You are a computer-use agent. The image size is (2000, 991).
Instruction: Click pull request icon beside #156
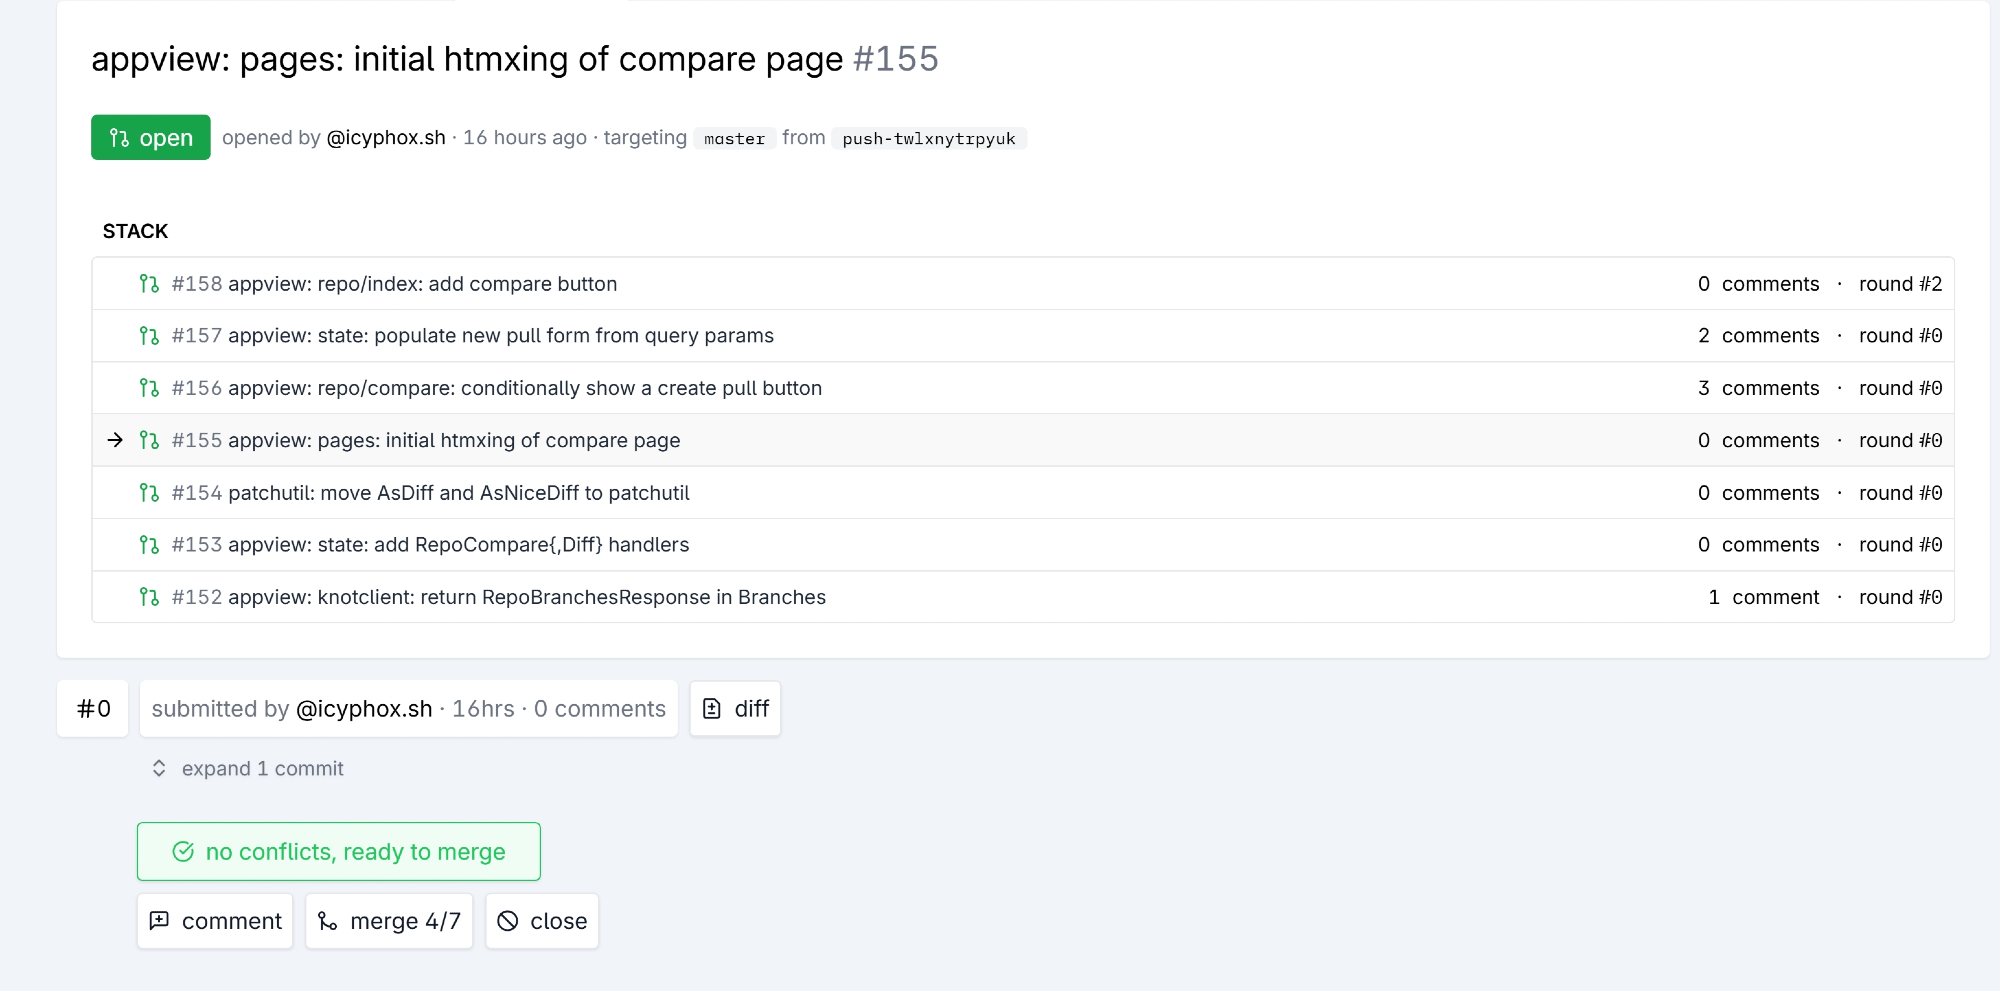click(149, 388)
